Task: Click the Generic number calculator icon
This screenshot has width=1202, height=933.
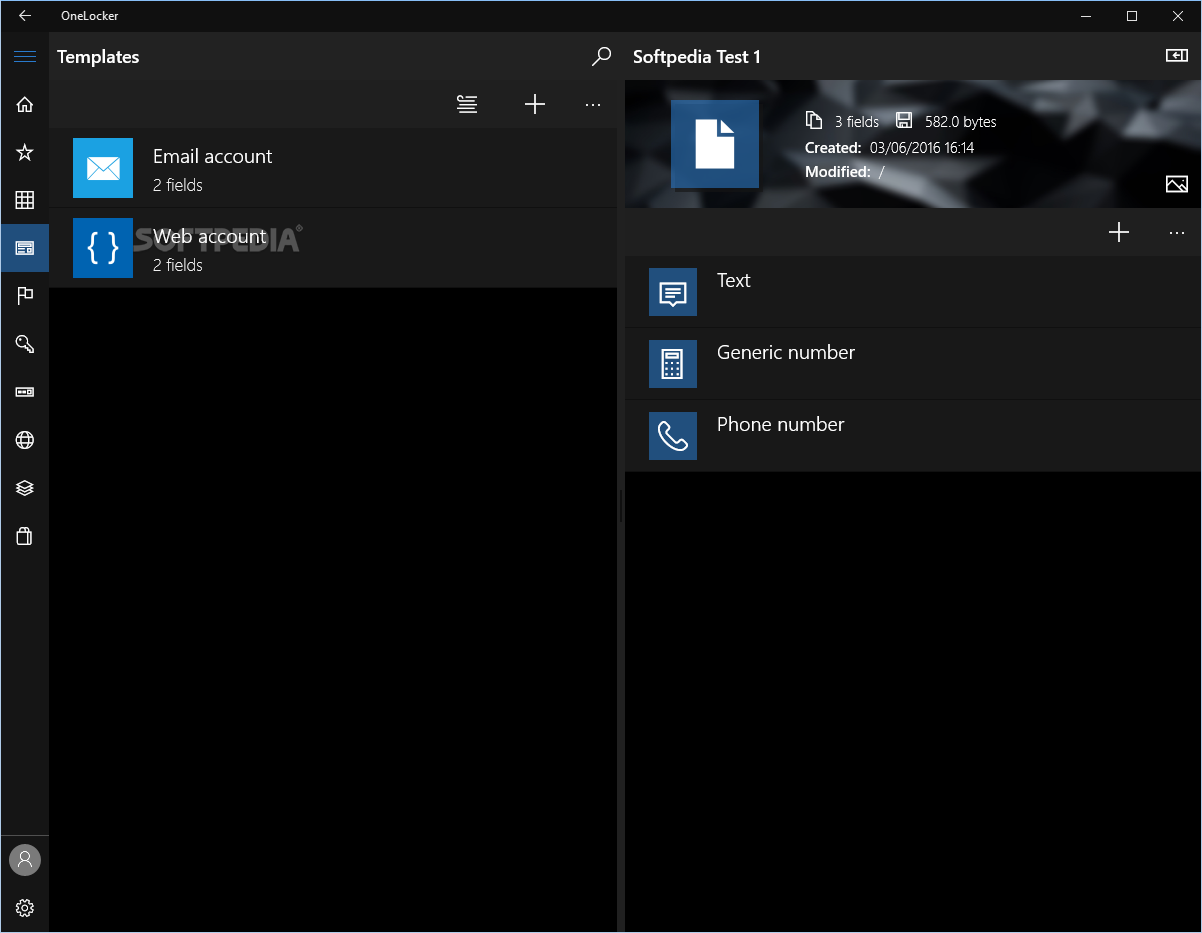Action: (673, 364)
